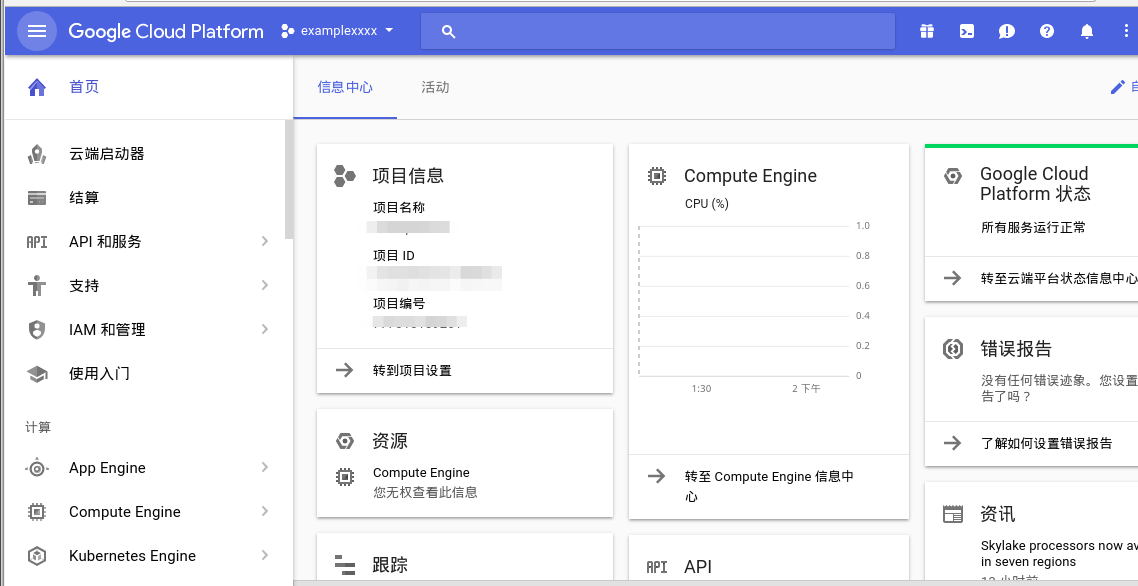Click the project hexagon dots icon in header
This screenshot has width=1138, height=586.
tap(287, 31)
